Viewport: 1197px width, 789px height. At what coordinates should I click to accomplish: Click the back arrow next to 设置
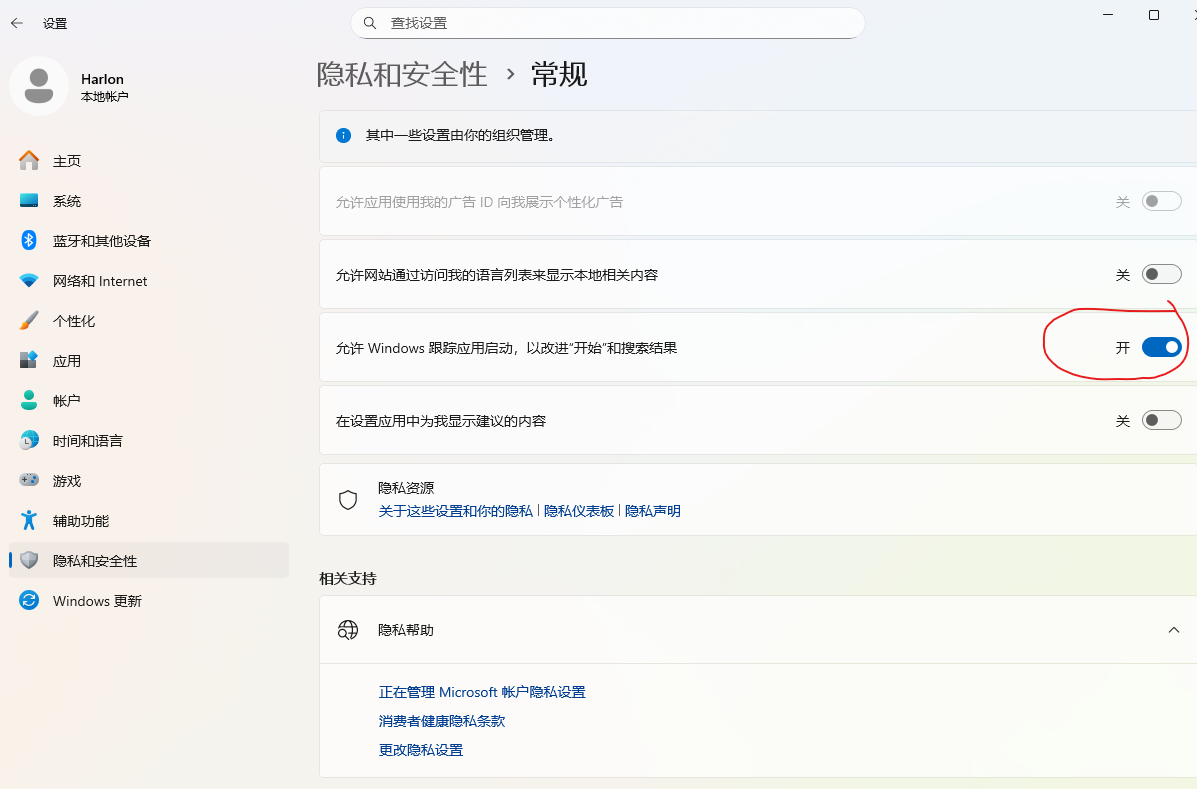click(x=17, y=23)
